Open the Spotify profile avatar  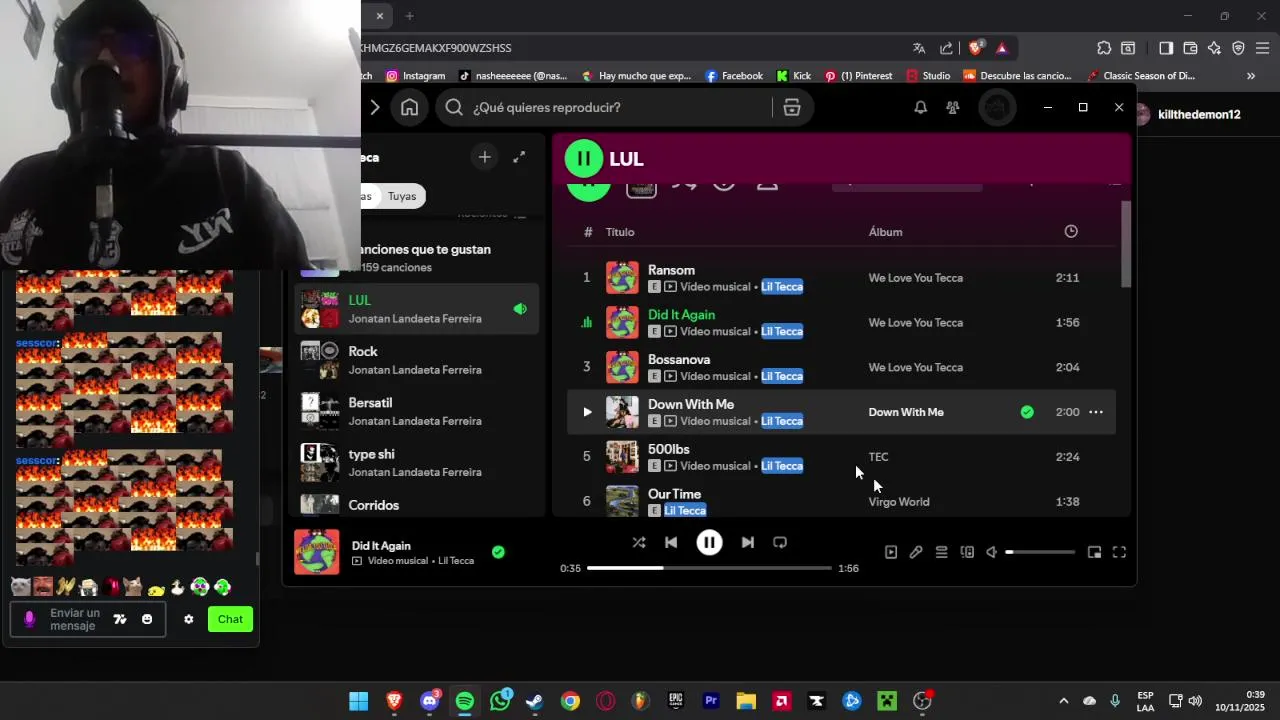coord(996,107)
